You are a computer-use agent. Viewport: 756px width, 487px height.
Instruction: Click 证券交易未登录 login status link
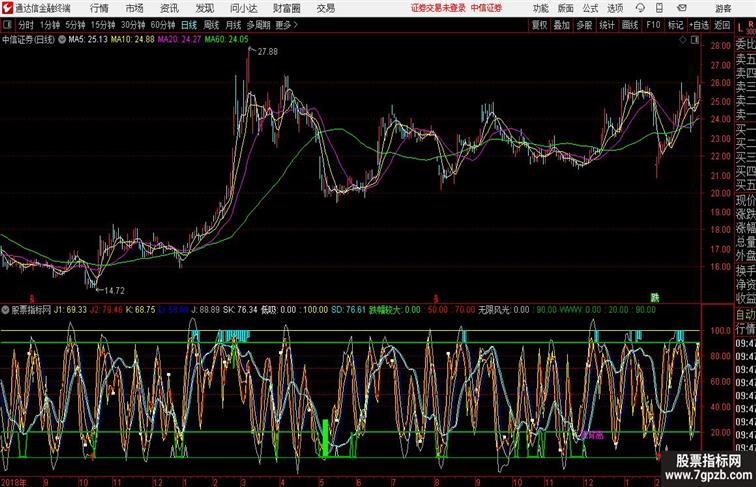pos(438,8)
